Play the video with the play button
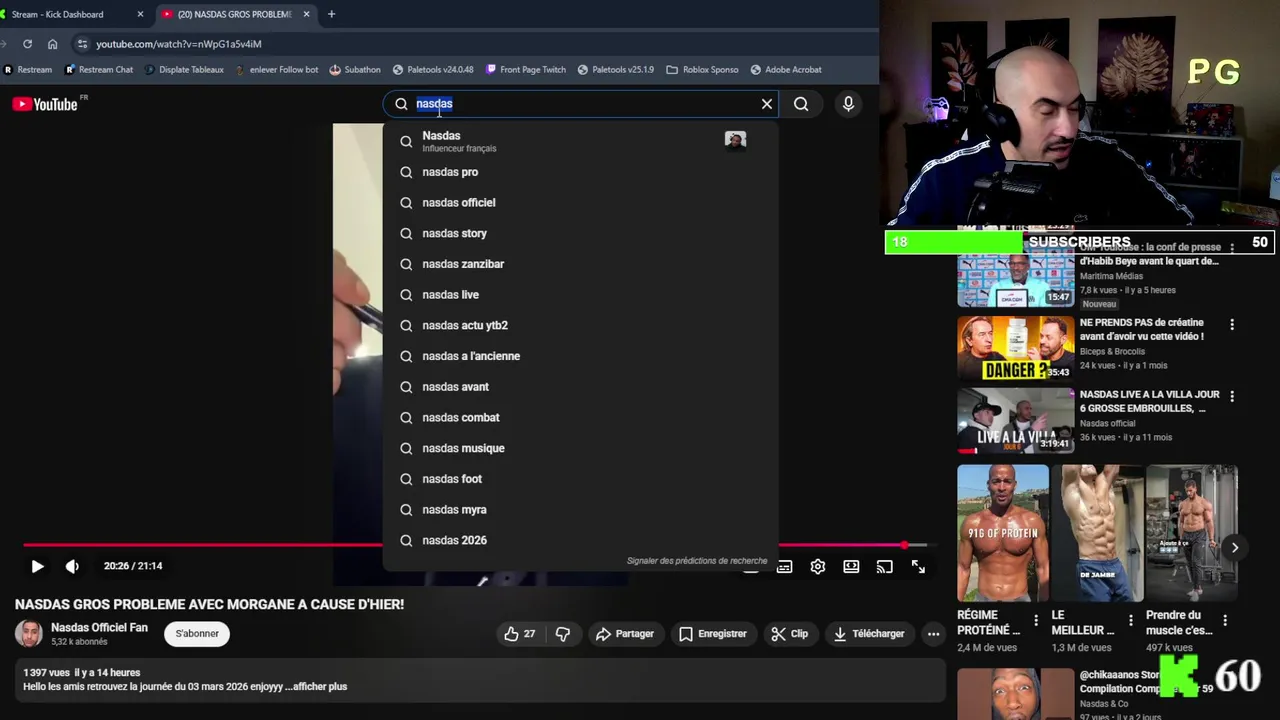 tap(37, 566)
